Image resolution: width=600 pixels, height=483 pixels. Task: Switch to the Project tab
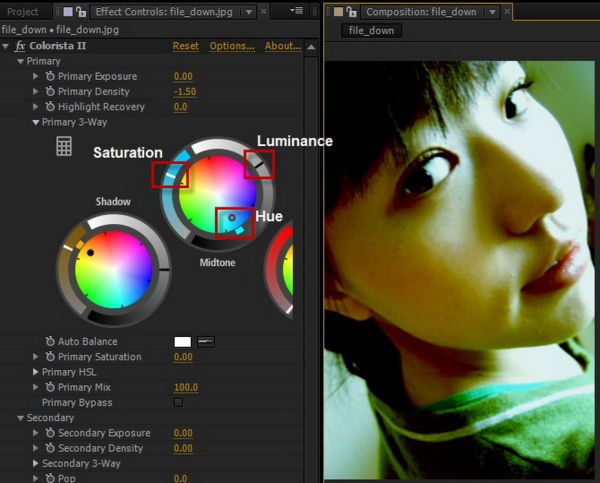coord(22,12)
